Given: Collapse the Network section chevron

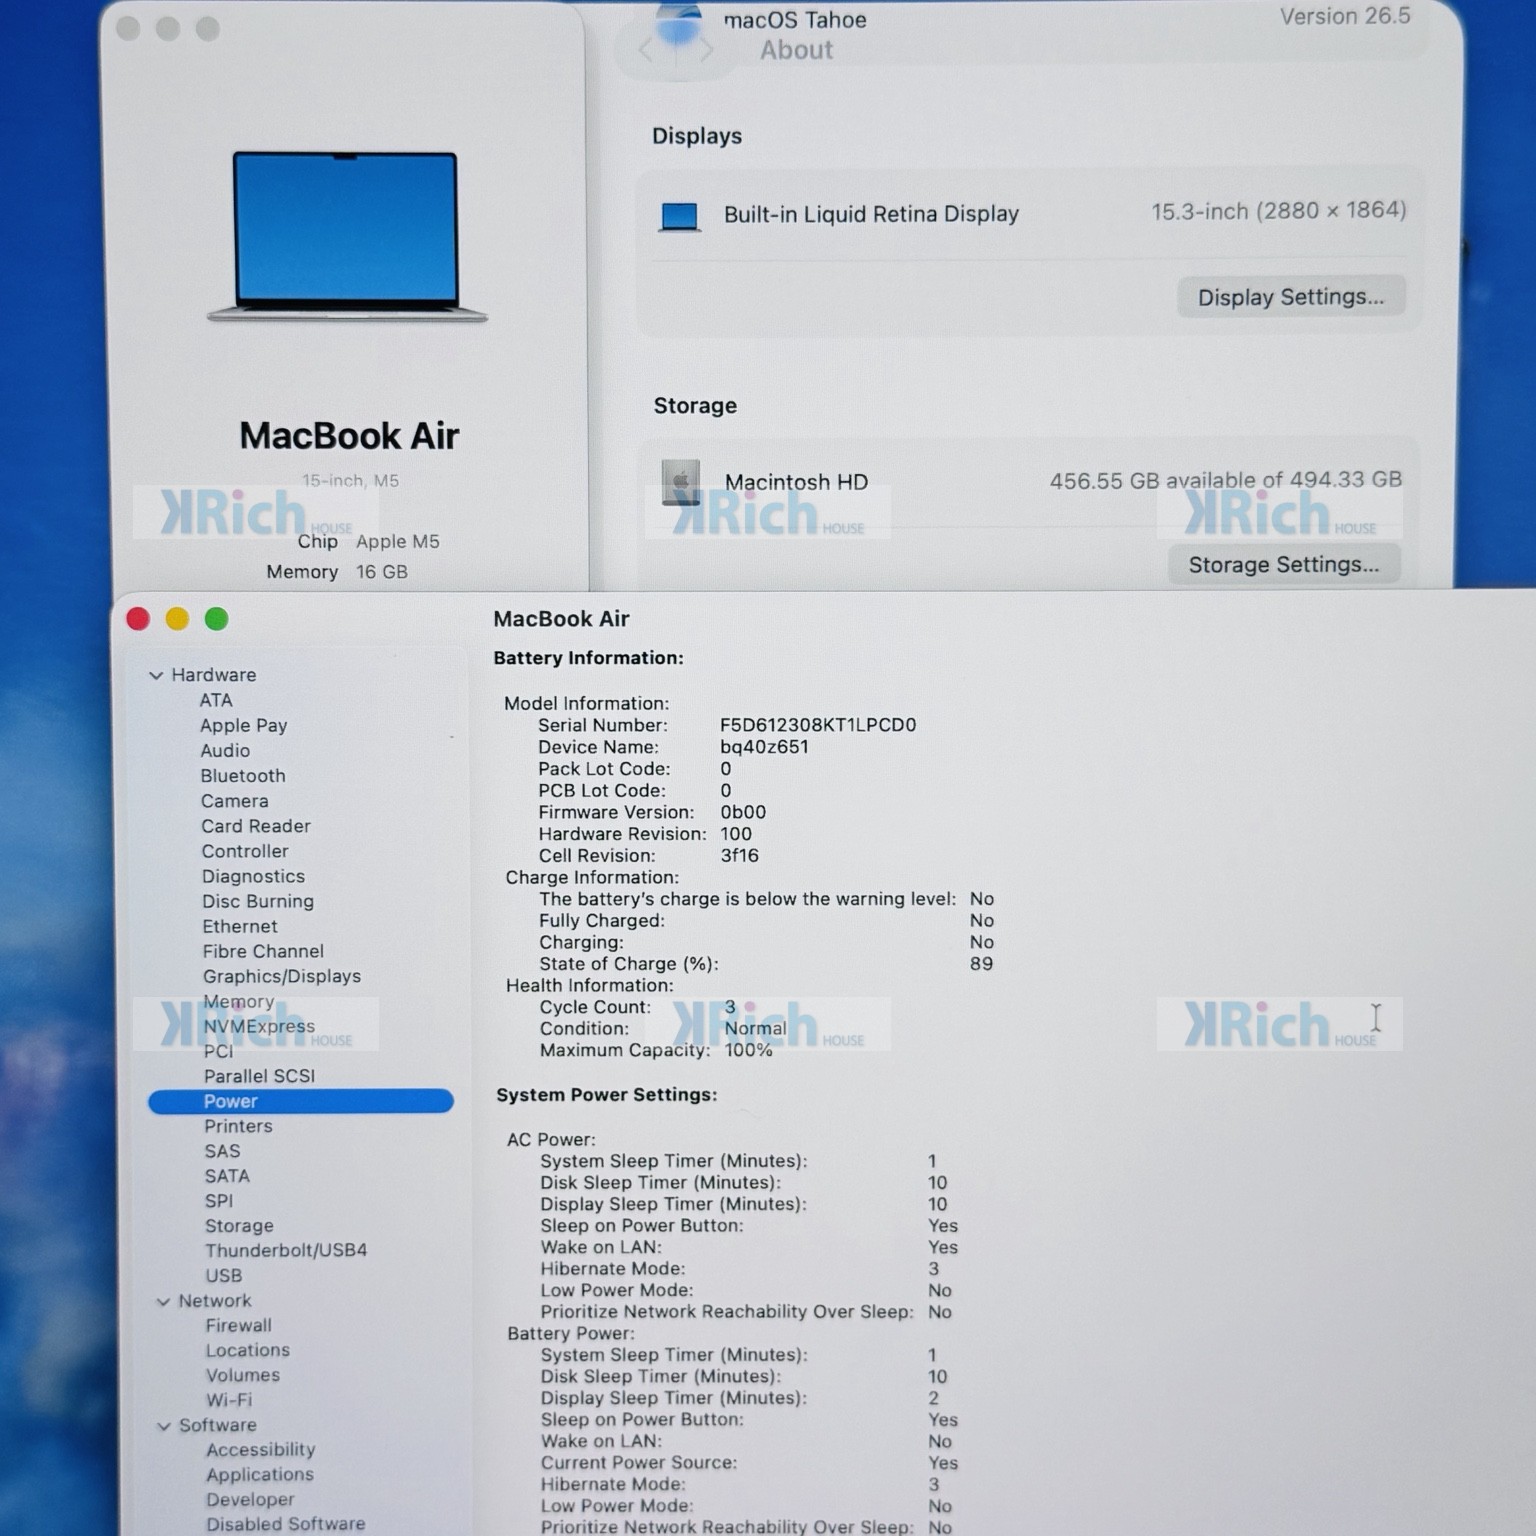Looking at the screenshot, I should point(163,1302).
